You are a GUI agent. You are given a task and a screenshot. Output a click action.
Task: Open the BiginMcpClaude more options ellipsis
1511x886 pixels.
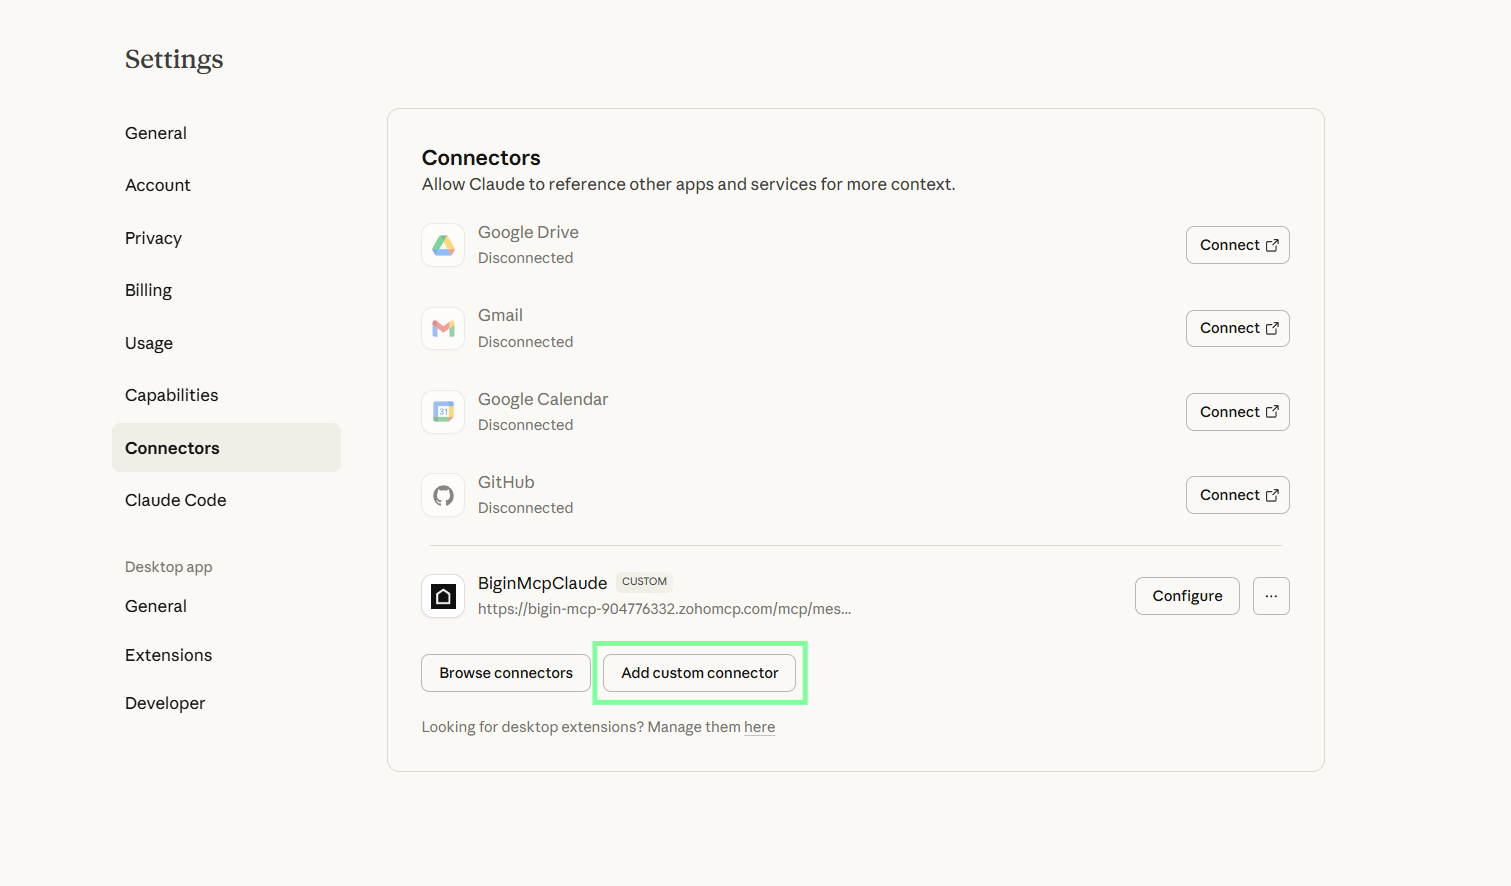pyautogui.click(x=1271, y=596)
